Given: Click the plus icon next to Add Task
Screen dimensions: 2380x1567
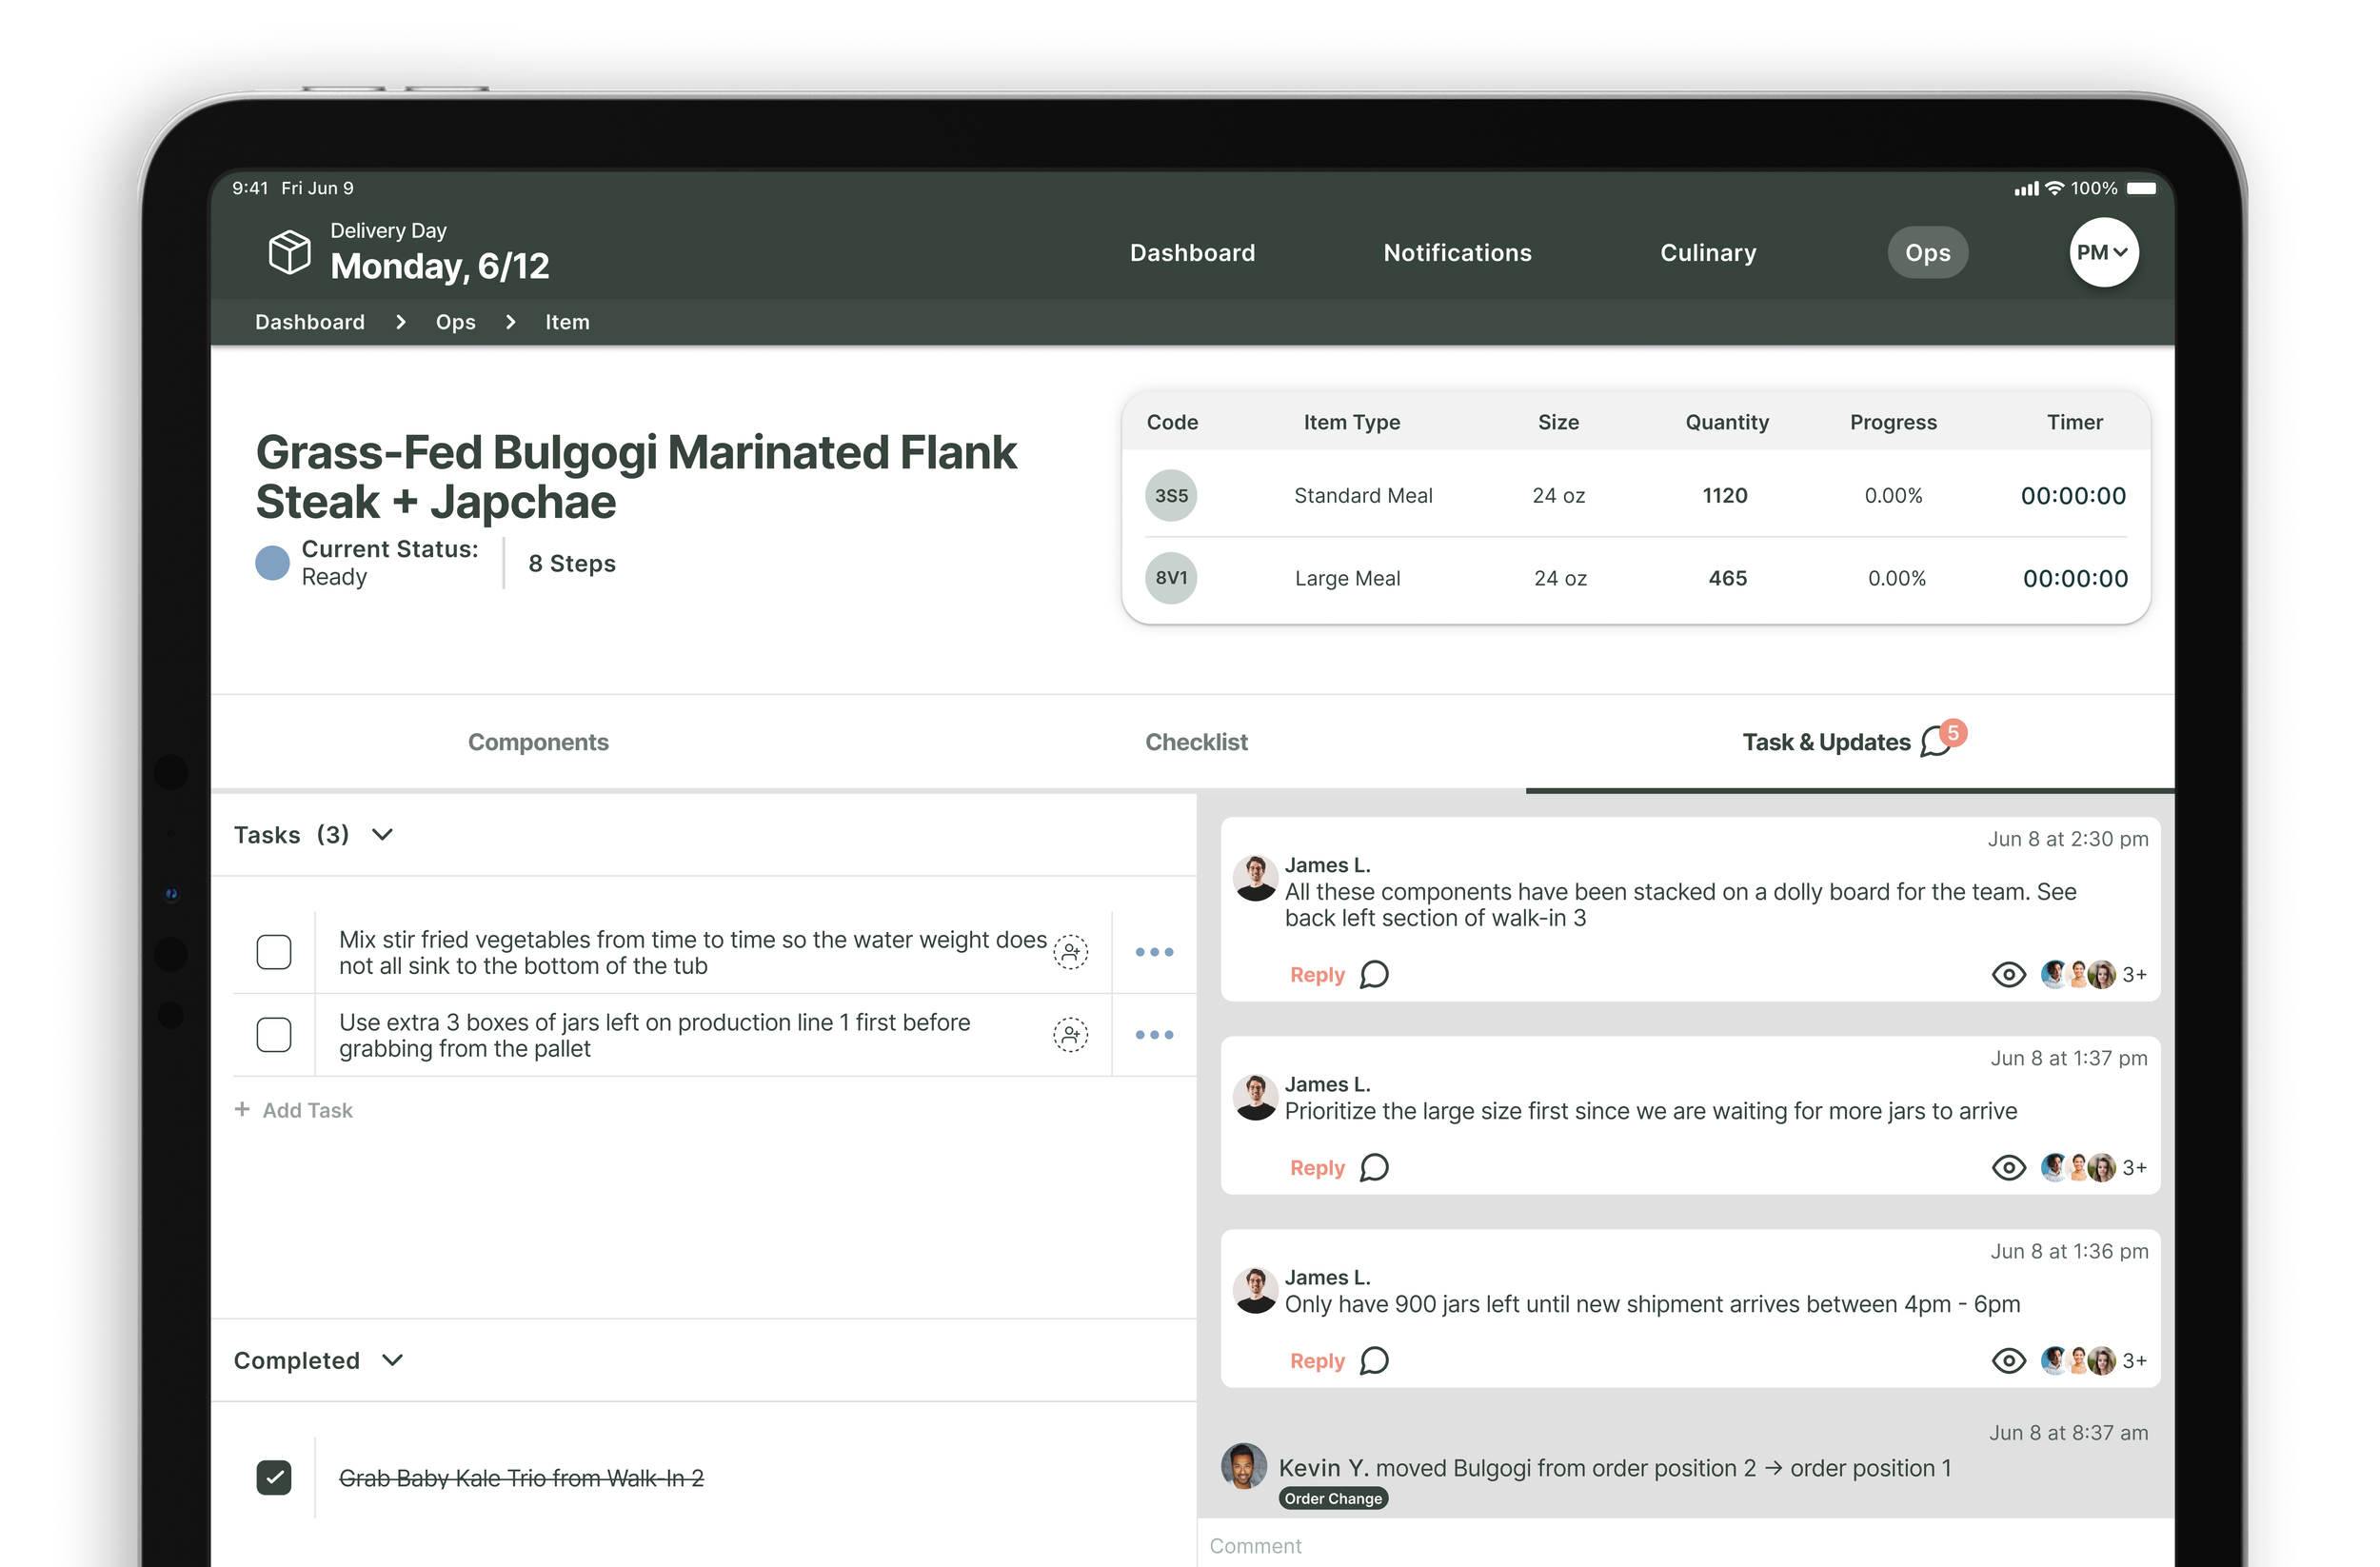Looking at the screenshot, I should pos(242,1109).
